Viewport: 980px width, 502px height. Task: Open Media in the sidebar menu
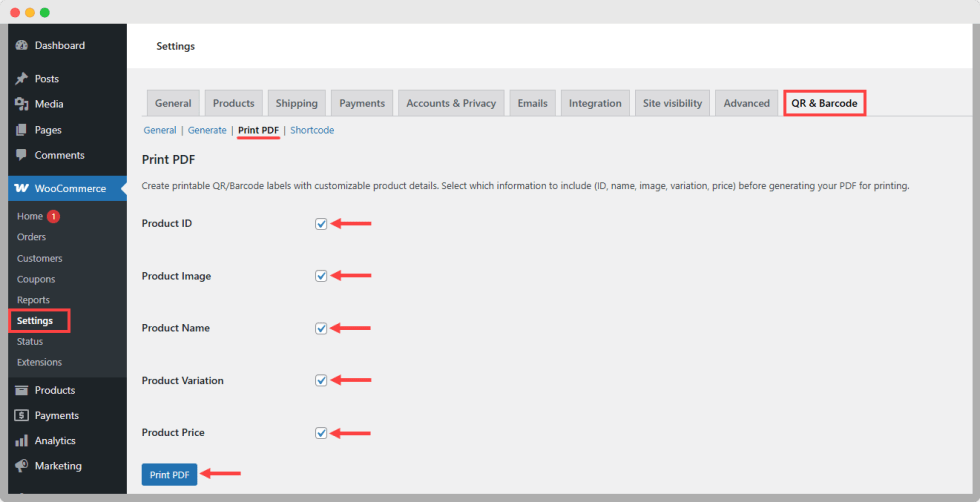49,104
